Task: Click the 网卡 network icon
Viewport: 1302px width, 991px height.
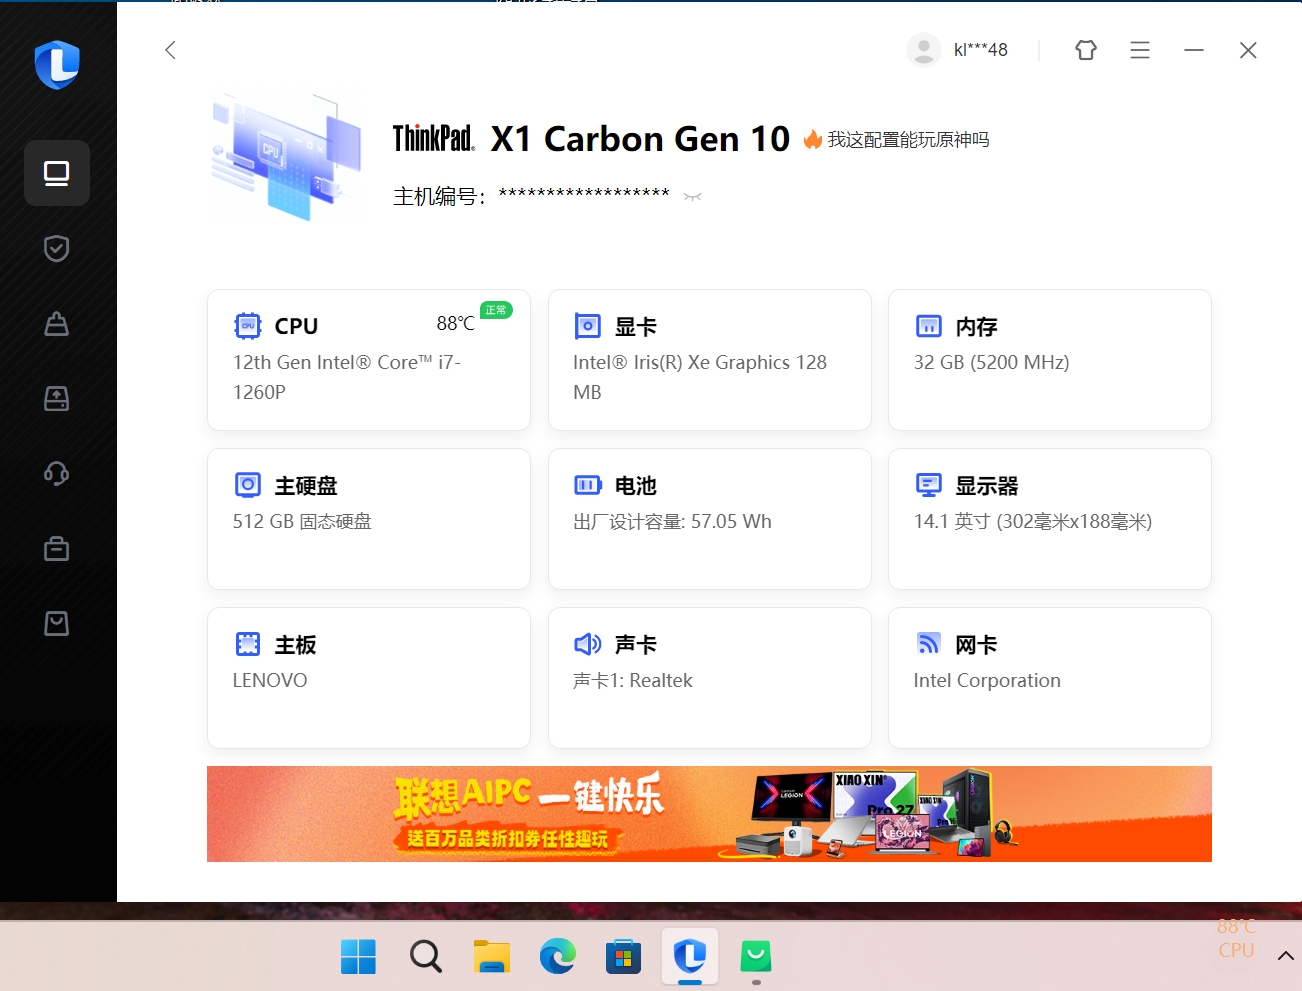Action: (929, 644)
